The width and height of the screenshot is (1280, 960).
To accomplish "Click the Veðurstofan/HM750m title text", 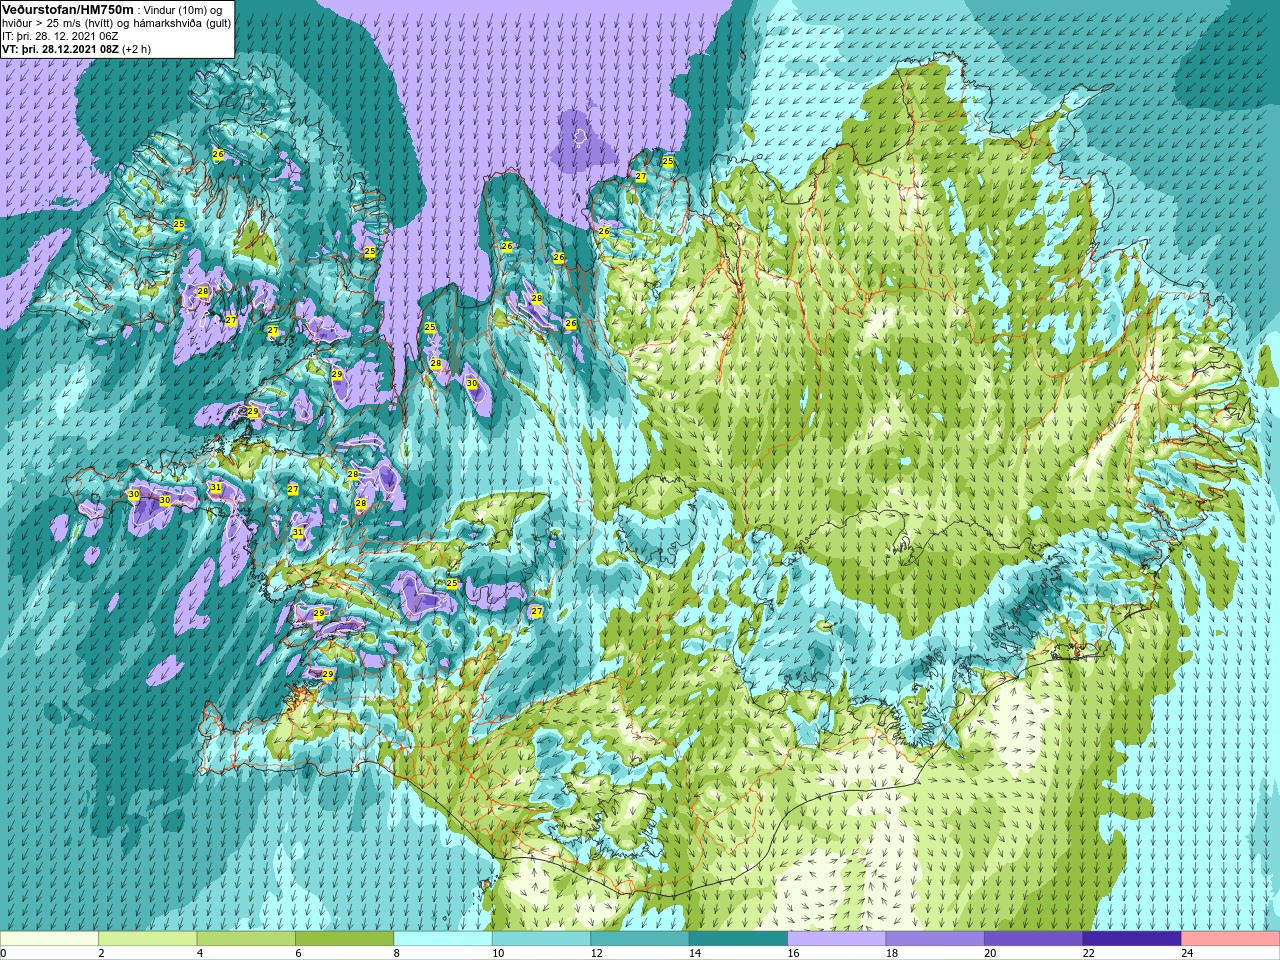I will click(x=67, y=9).
